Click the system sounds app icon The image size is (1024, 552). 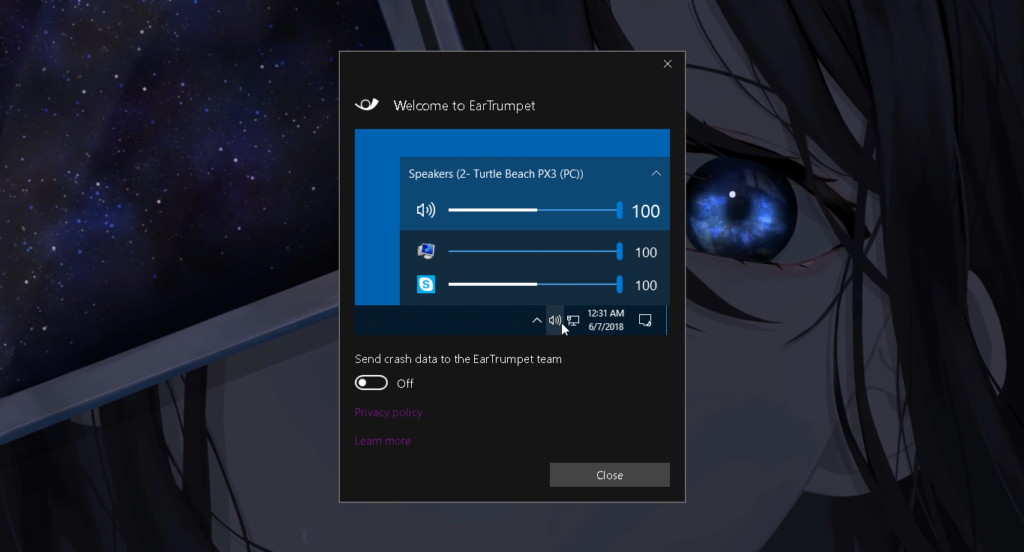tap(426, 251)
